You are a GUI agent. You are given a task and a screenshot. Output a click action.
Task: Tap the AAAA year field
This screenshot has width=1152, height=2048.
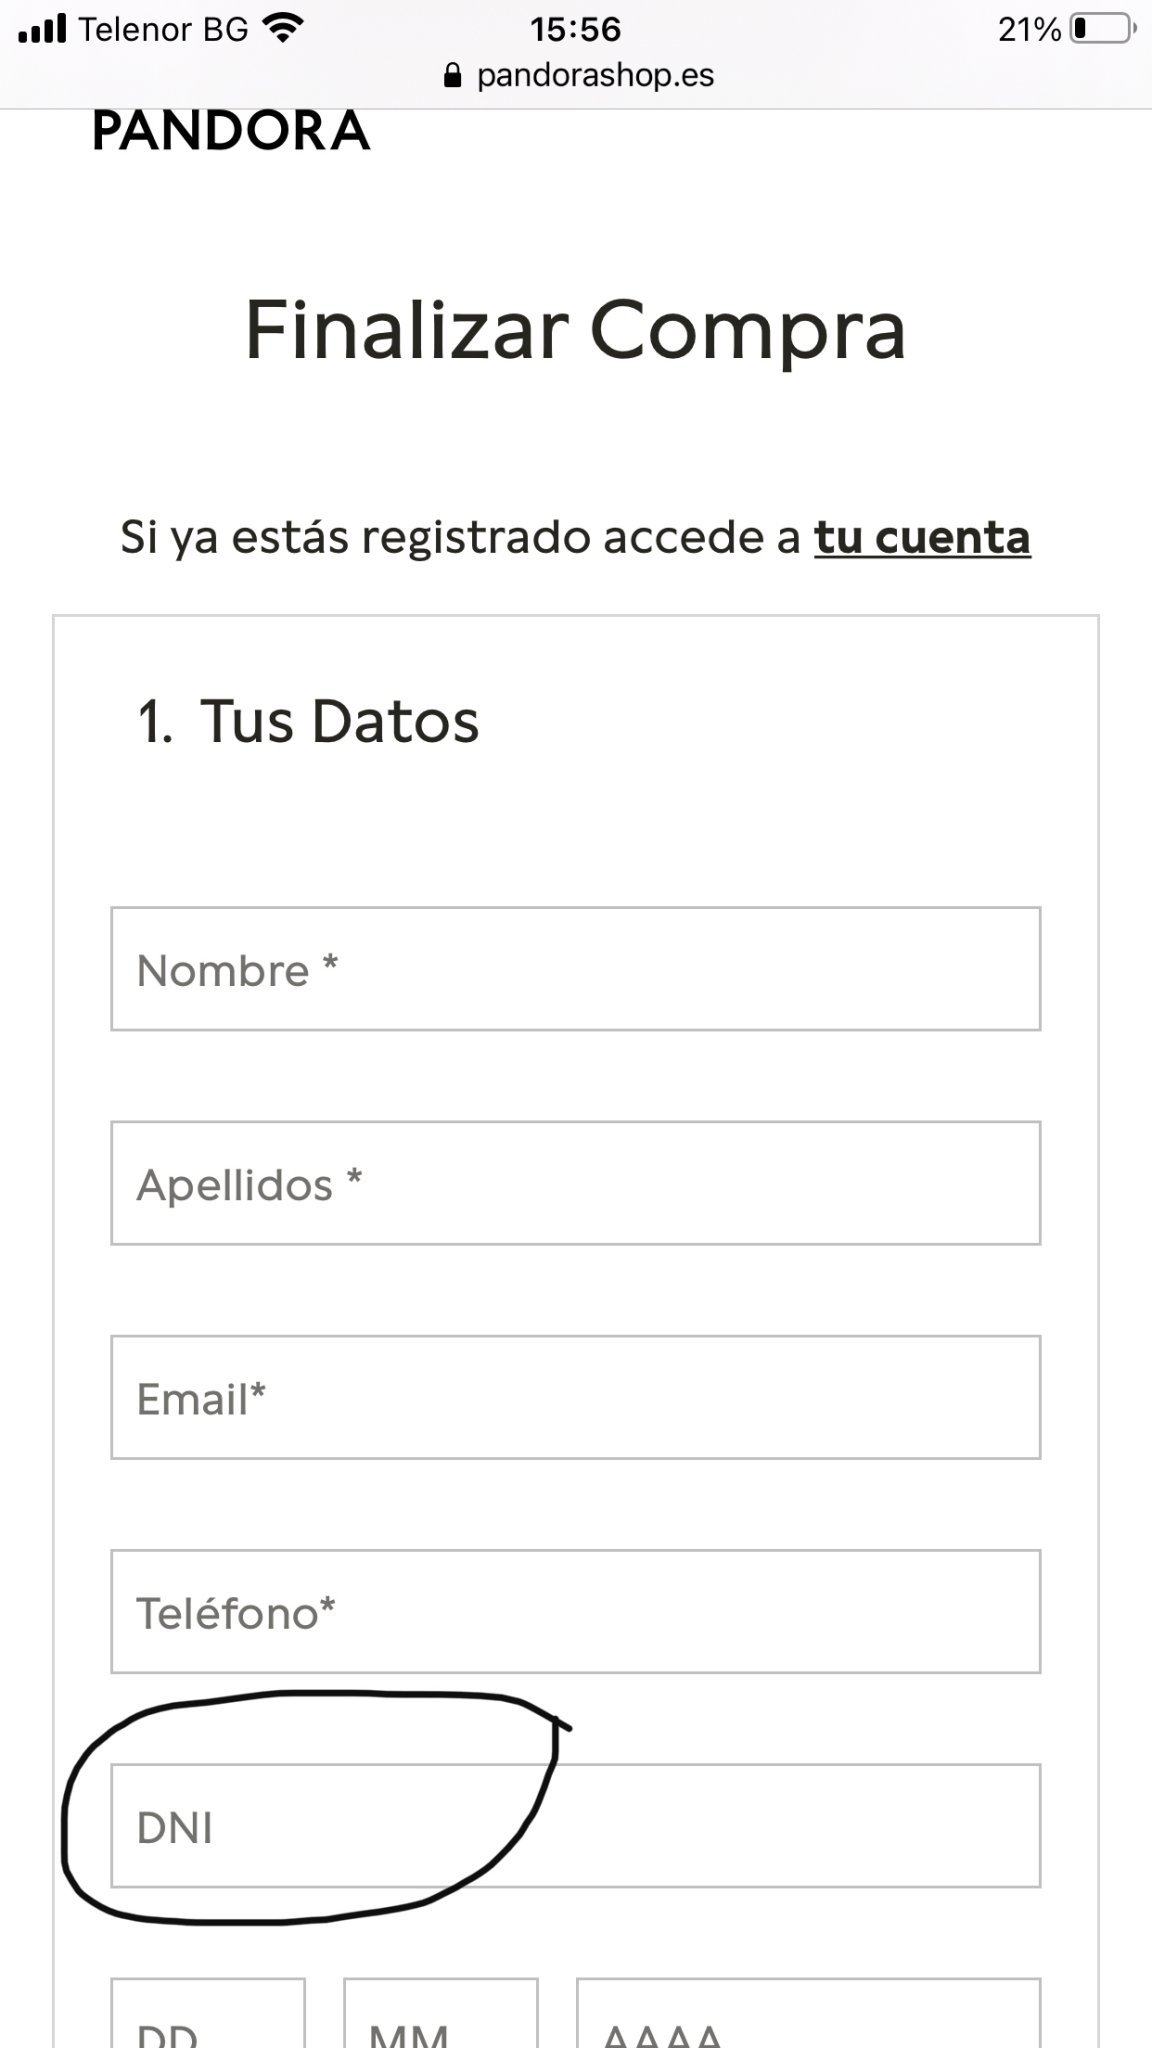coord(808,2016)
